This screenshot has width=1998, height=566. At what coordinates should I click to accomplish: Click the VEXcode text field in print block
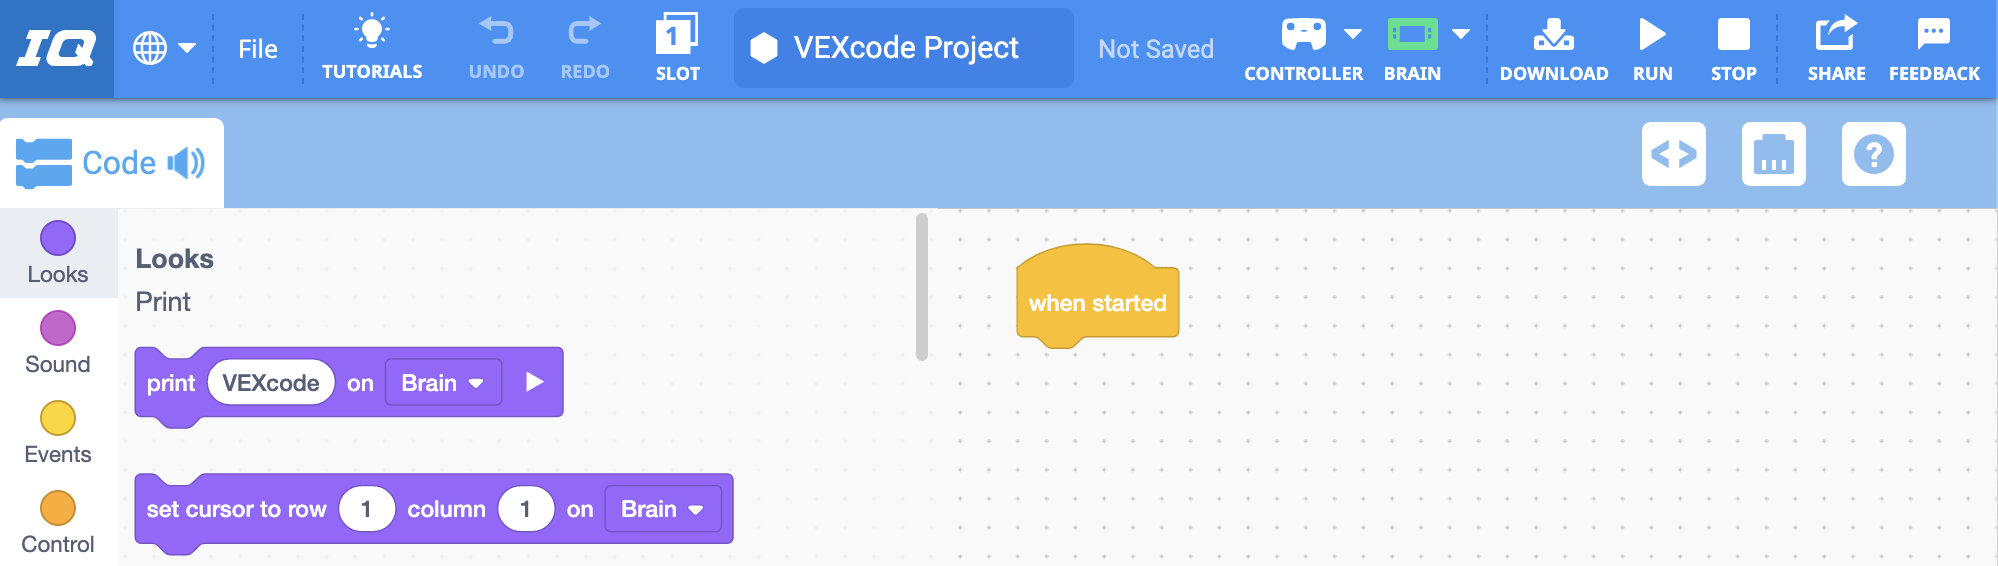coord(271,383)
